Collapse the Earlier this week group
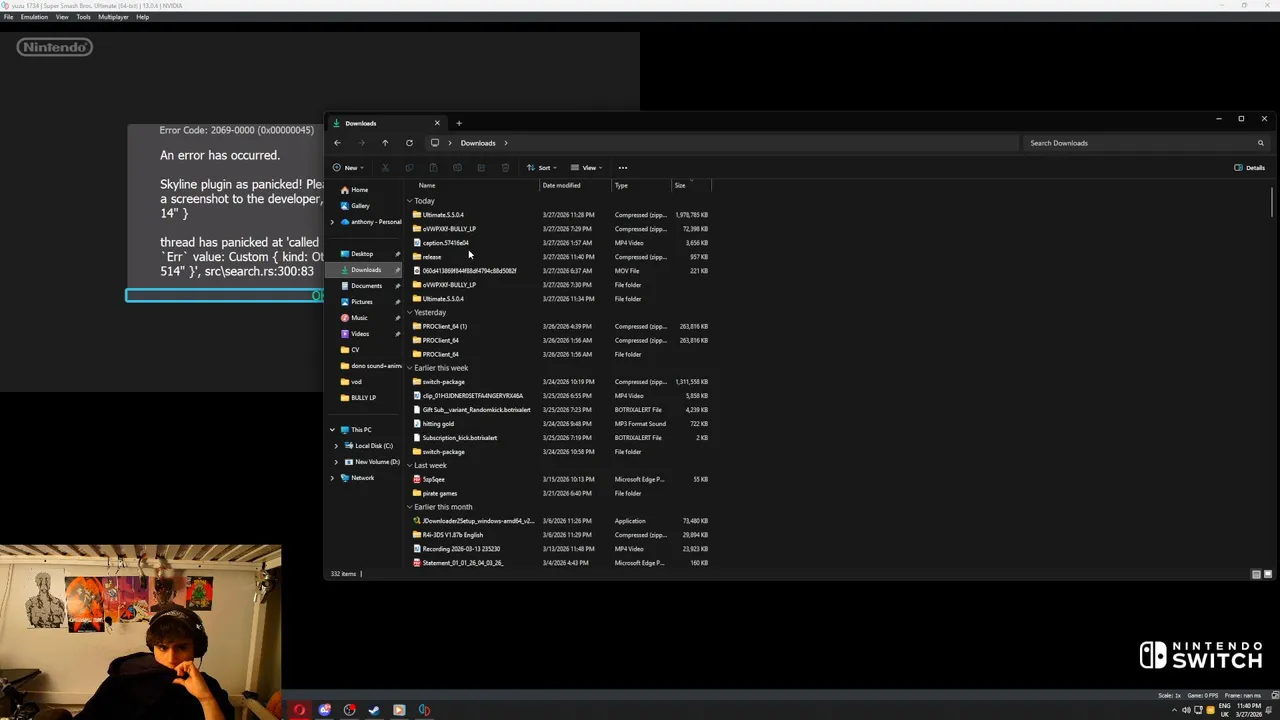 pyautogui.click(x=410, y=368)
